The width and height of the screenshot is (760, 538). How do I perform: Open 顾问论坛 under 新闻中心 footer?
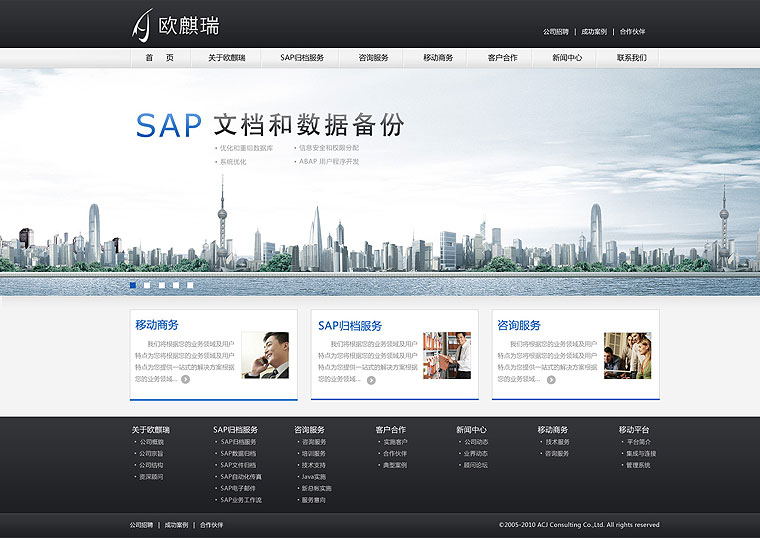[x=475, y=465]
